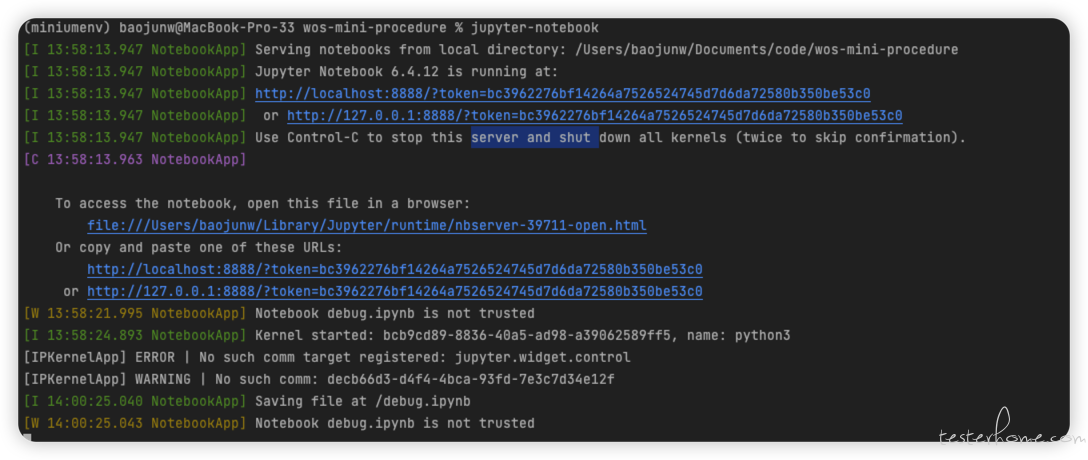Click the 'To access the notebook' instruction text
Image resolution: width=1088 pixels, height=460 pixels.
(263, 203)
